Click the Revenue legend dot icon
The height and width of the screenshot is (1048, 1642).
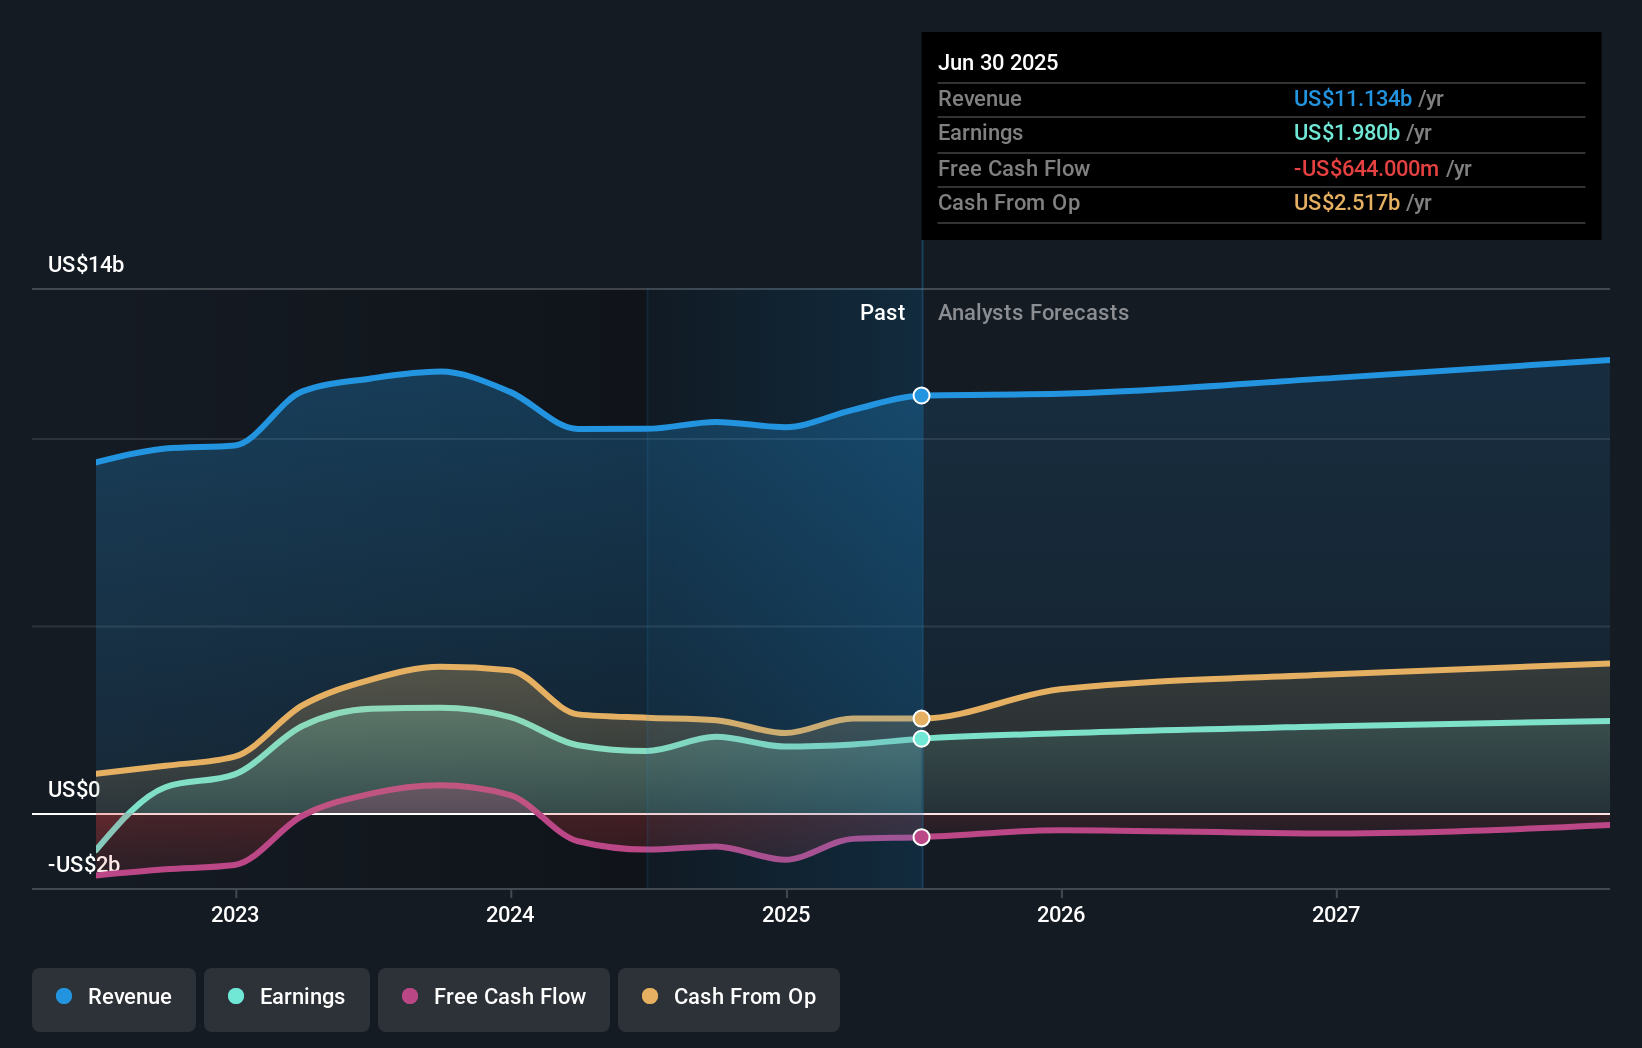click(x=64, y=997)
